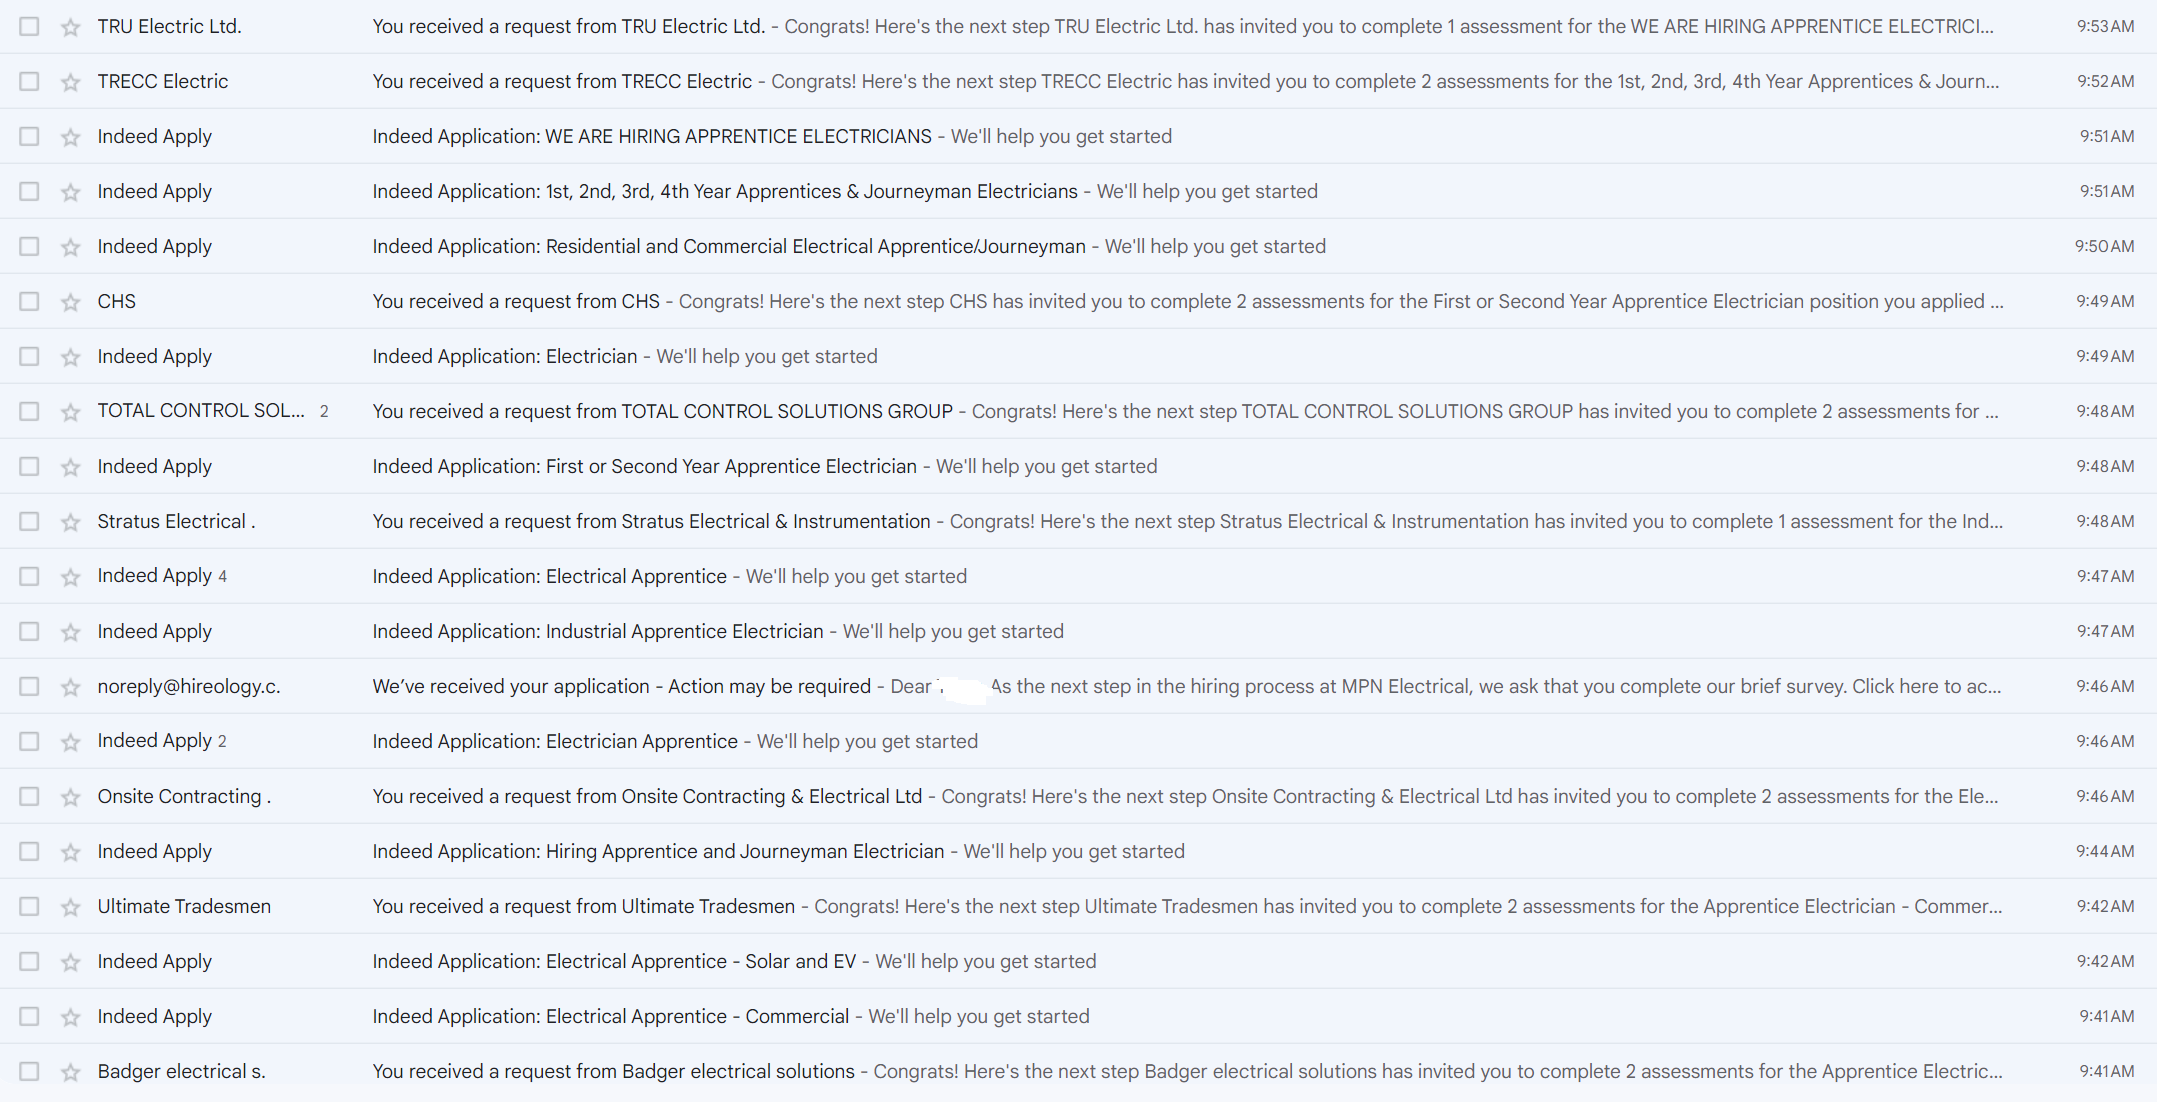Check the Ultimate Tradesmen email checkbox

point(29,906)
